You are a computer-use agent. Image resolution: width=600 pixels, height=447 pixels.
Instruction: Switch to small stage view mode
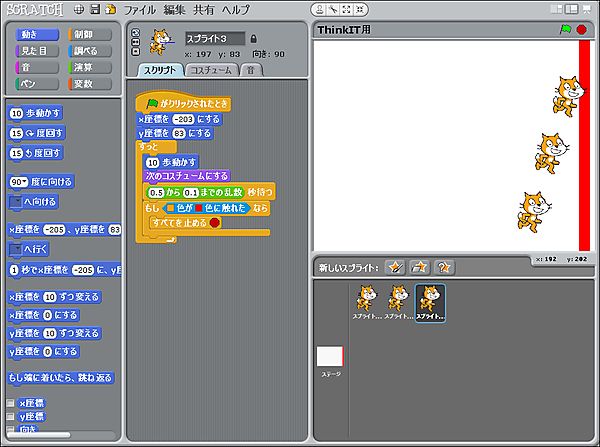(x=557, y=9)
